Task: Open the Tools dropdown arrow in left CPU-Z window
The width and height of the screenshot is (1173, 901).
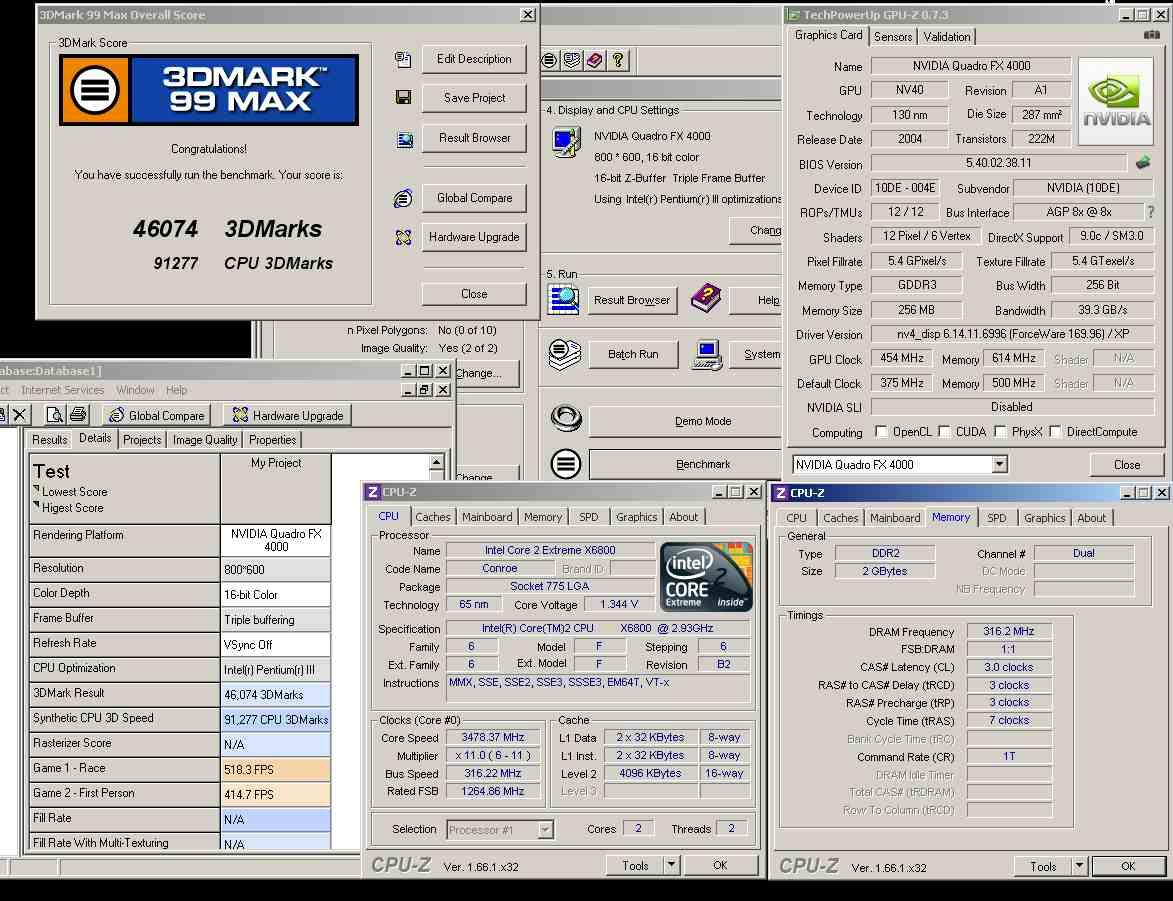Action: point(672,865)
